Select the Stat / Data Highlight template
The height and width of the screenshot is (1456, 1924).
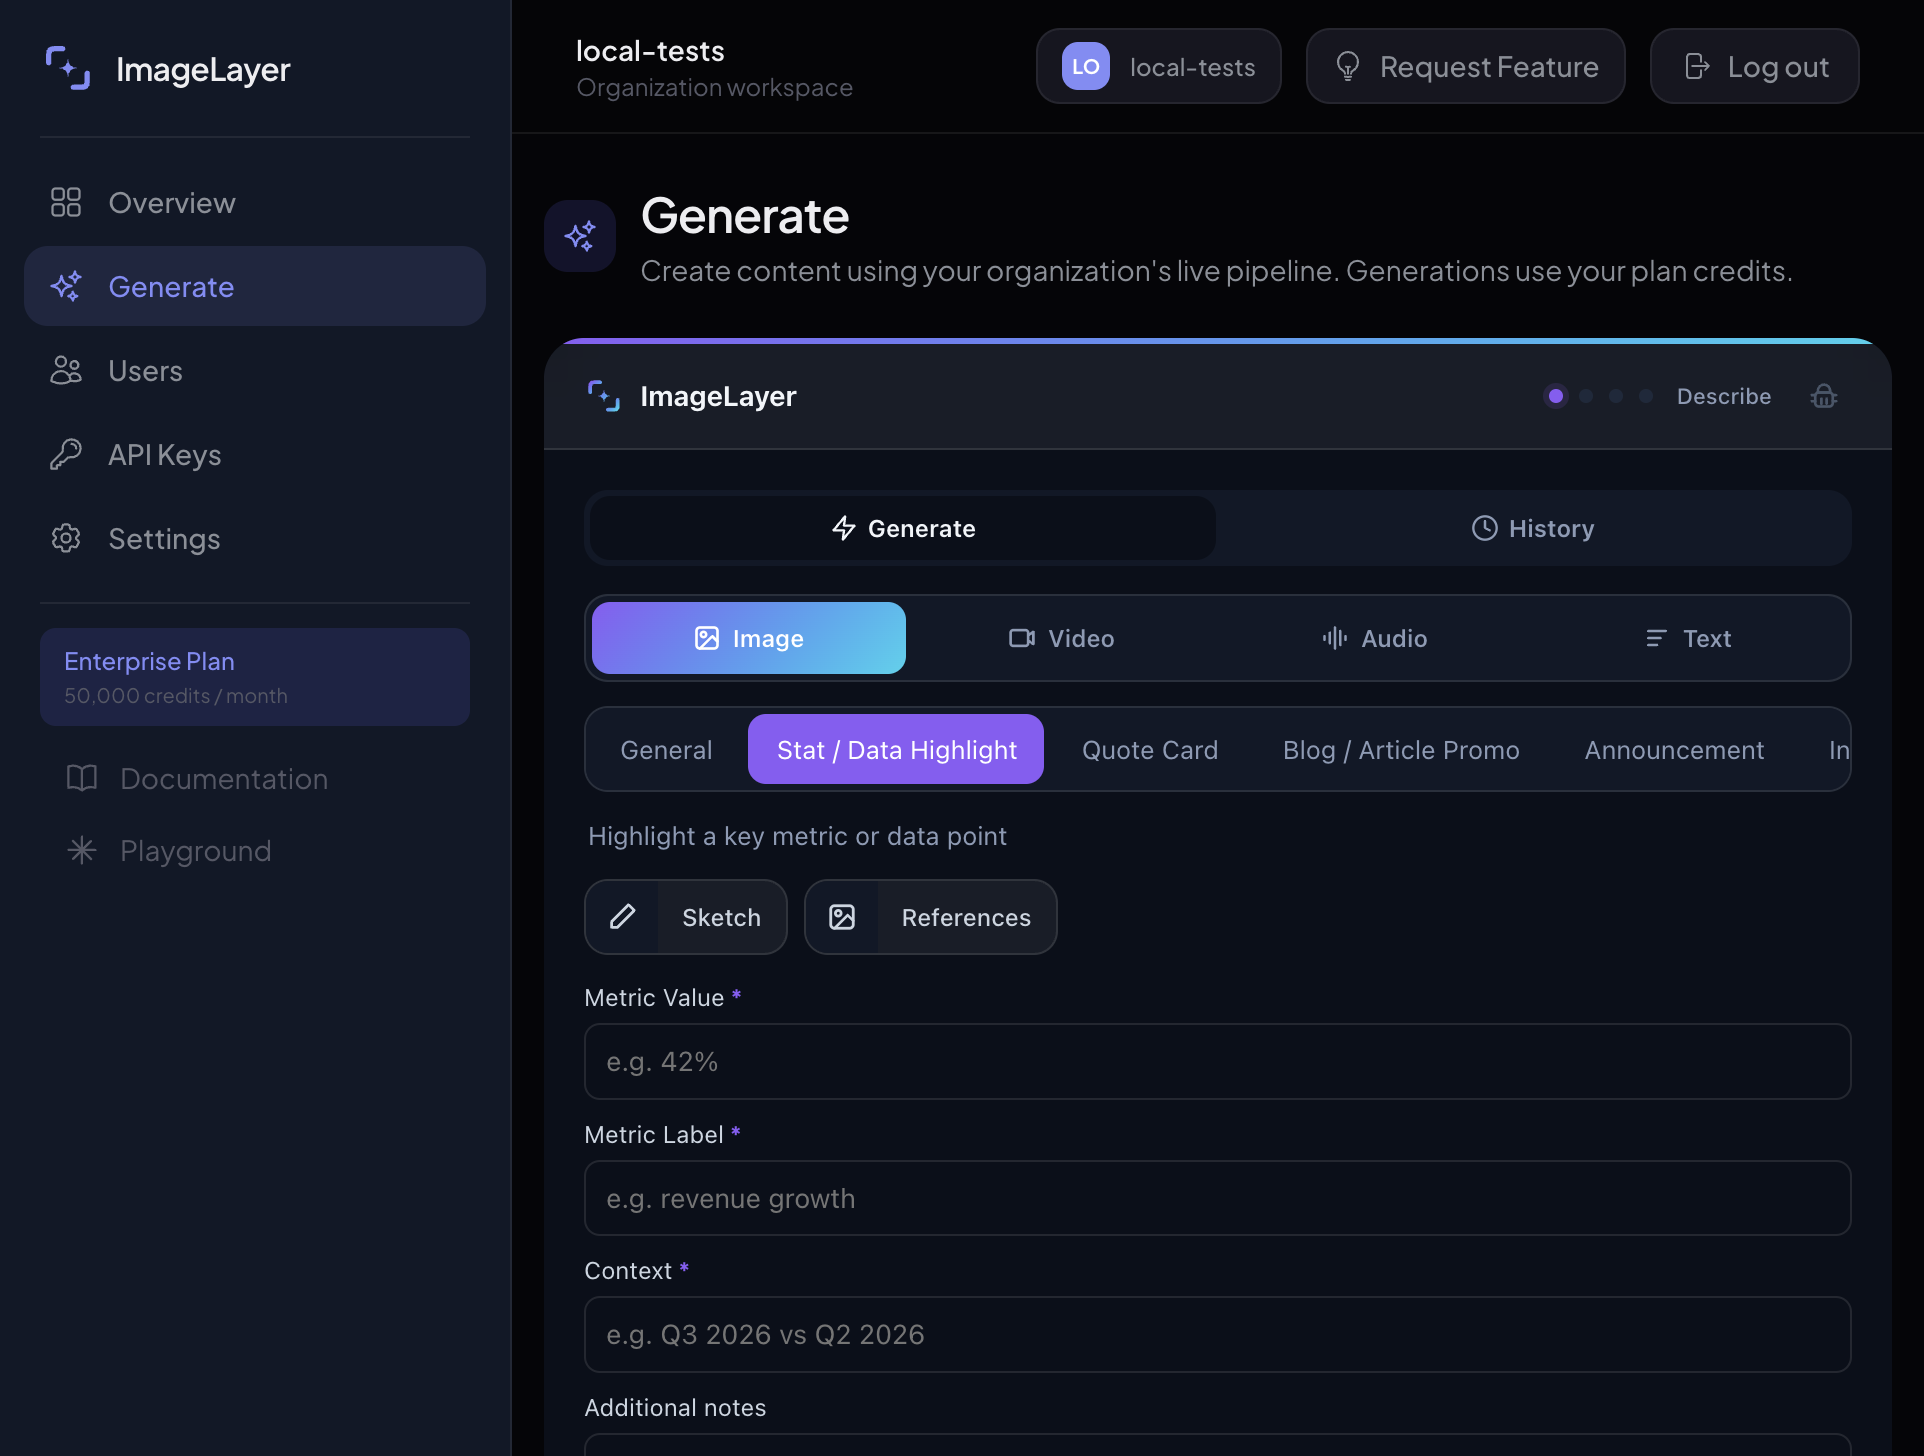click(x=896, y=750)
